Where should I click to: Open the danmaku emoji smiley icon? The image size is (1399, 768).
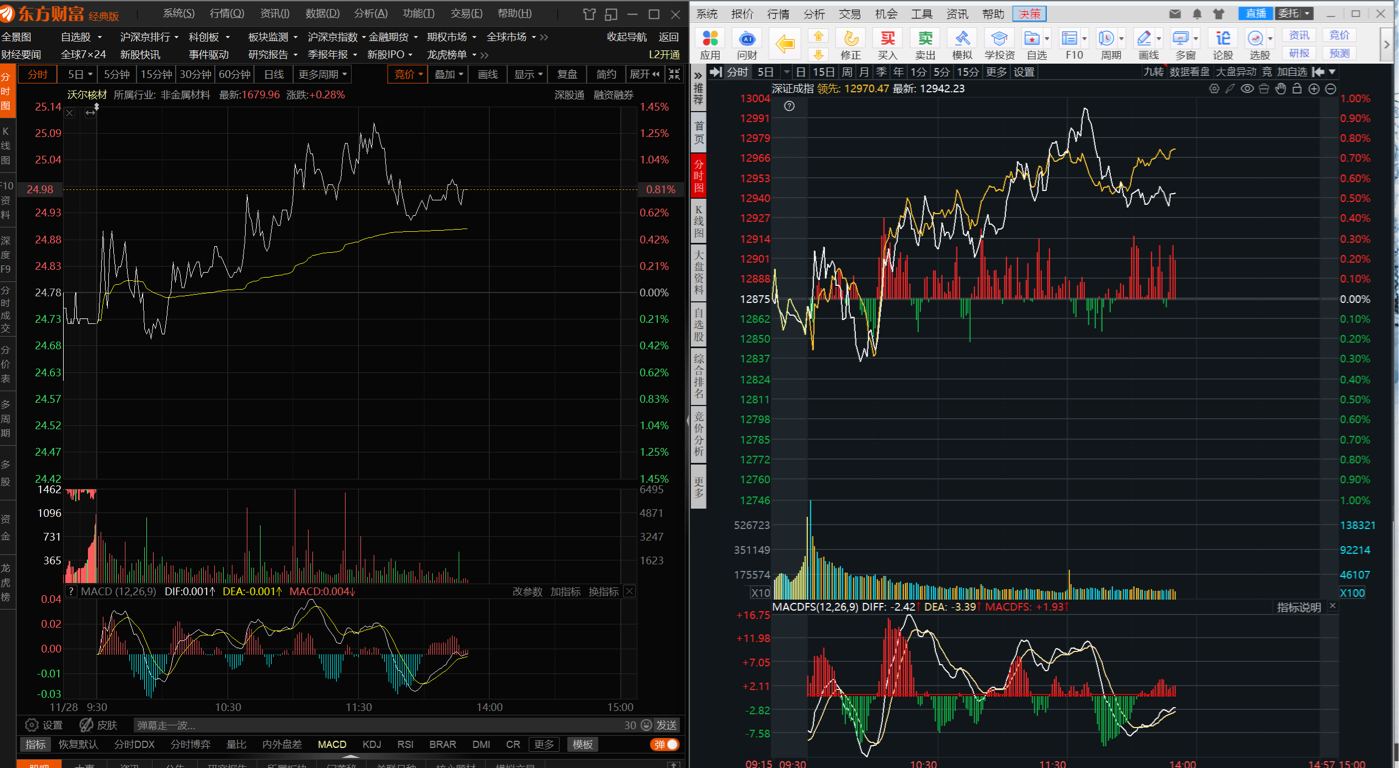coord(646,725)
